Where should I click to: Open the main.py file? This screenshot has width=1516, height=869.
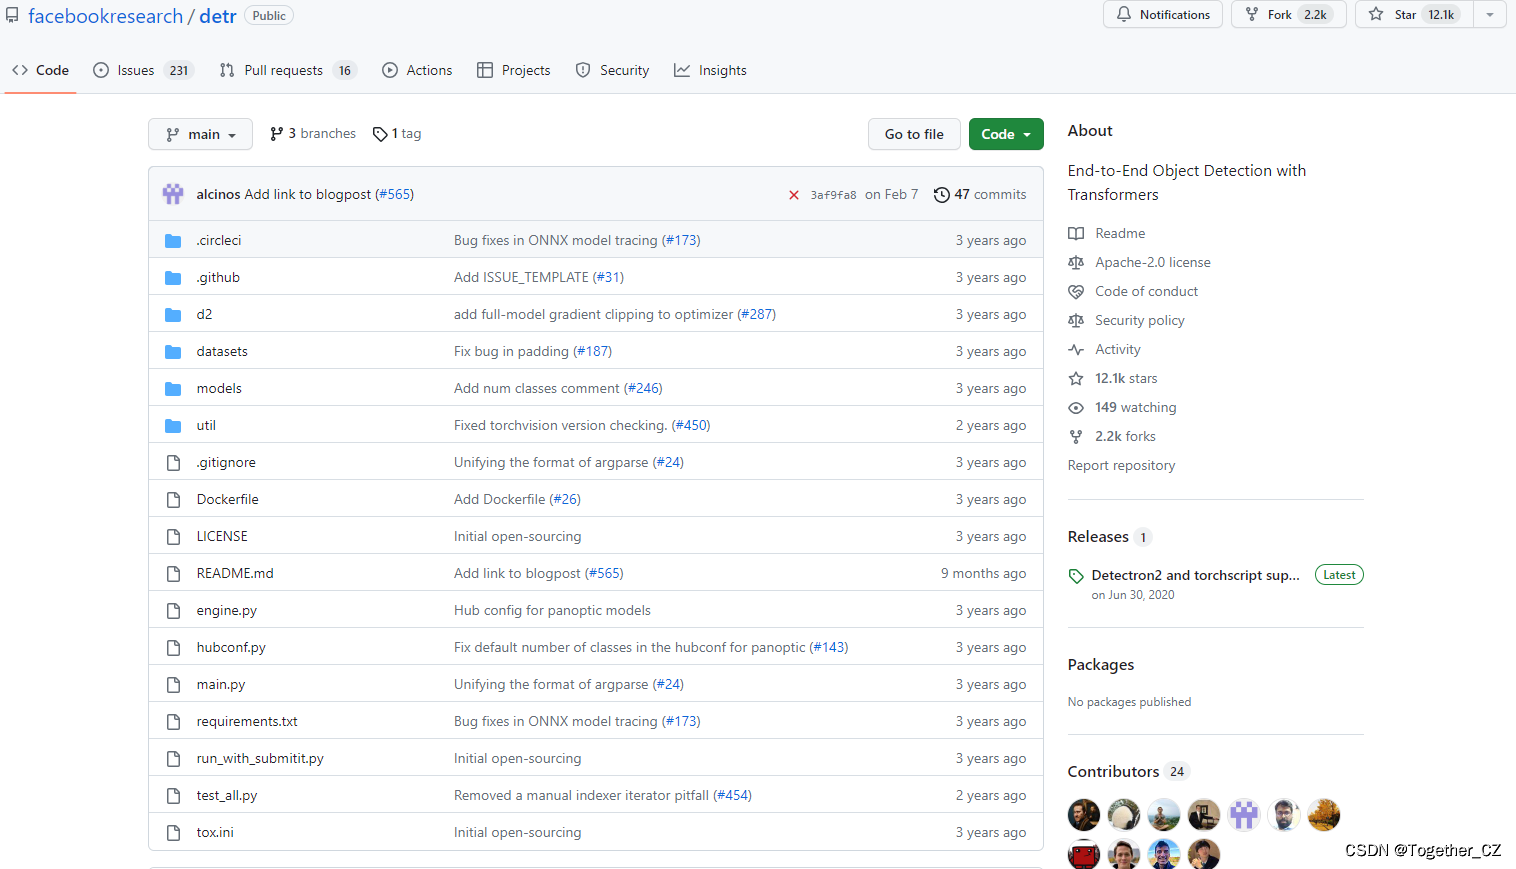click(x=221, y=684)
